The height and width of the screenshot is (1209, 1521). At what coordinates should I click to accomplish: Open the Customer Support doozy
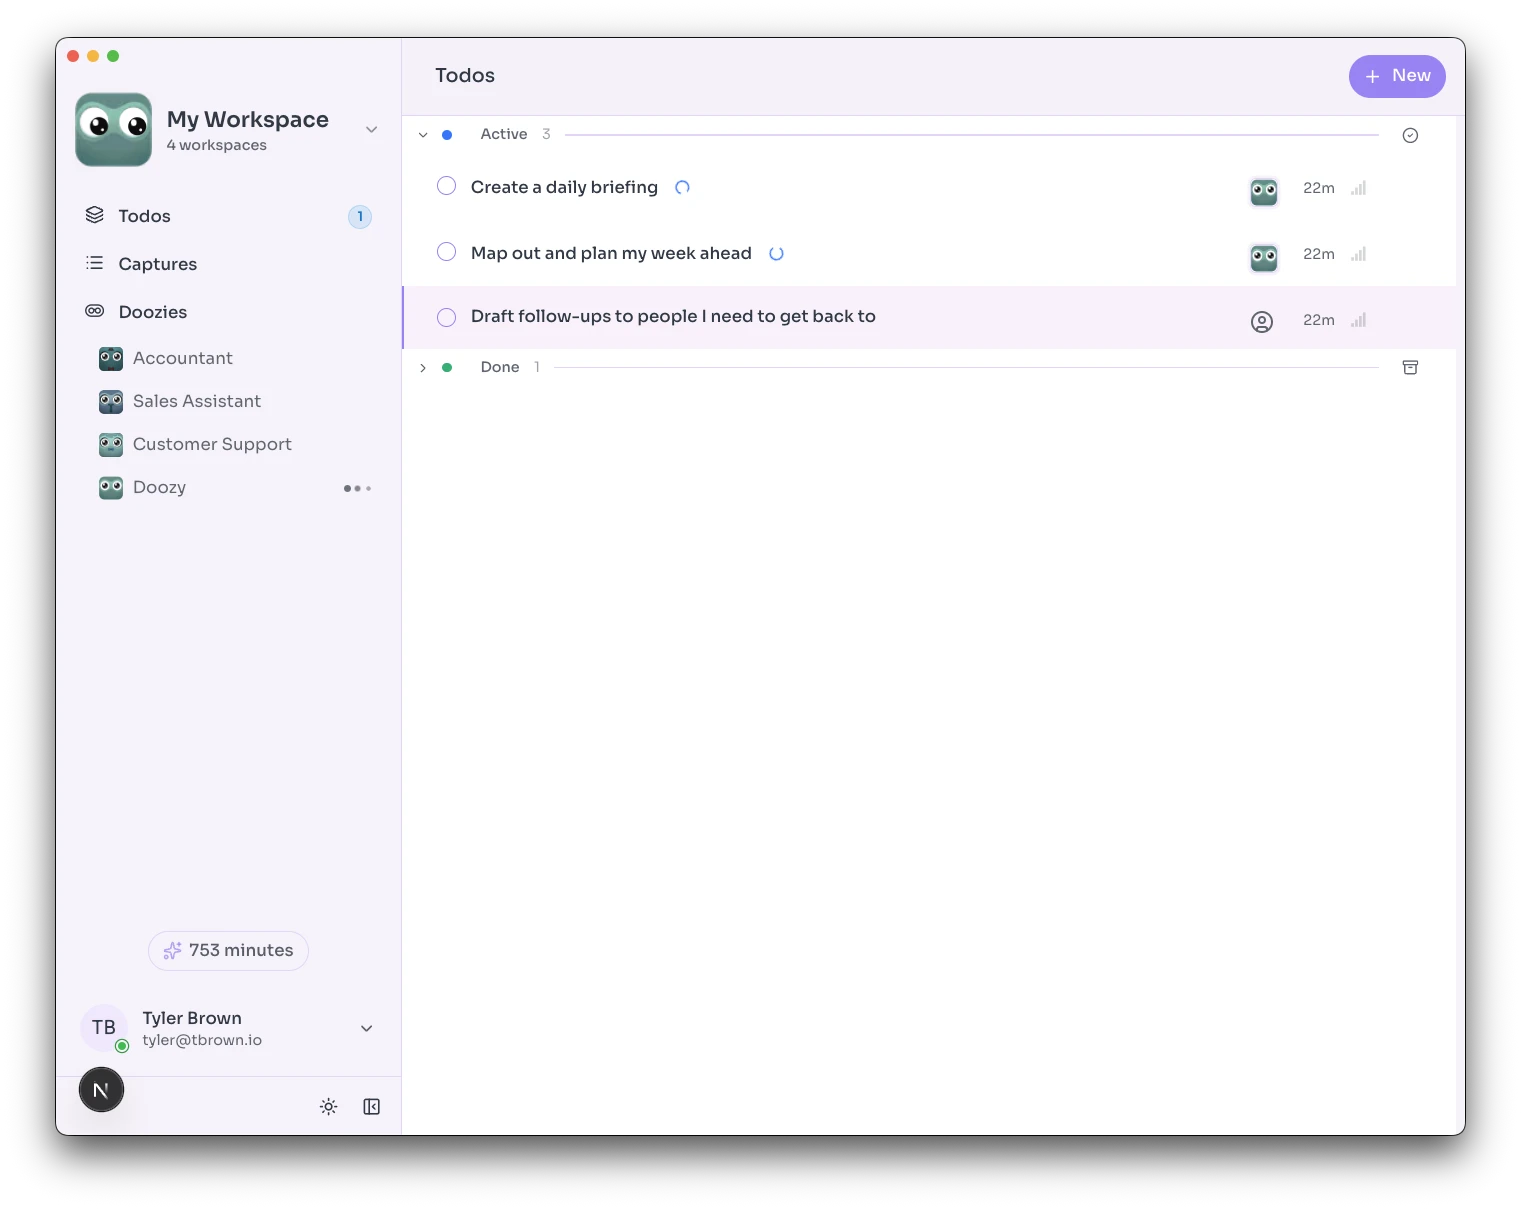[212, 444]
